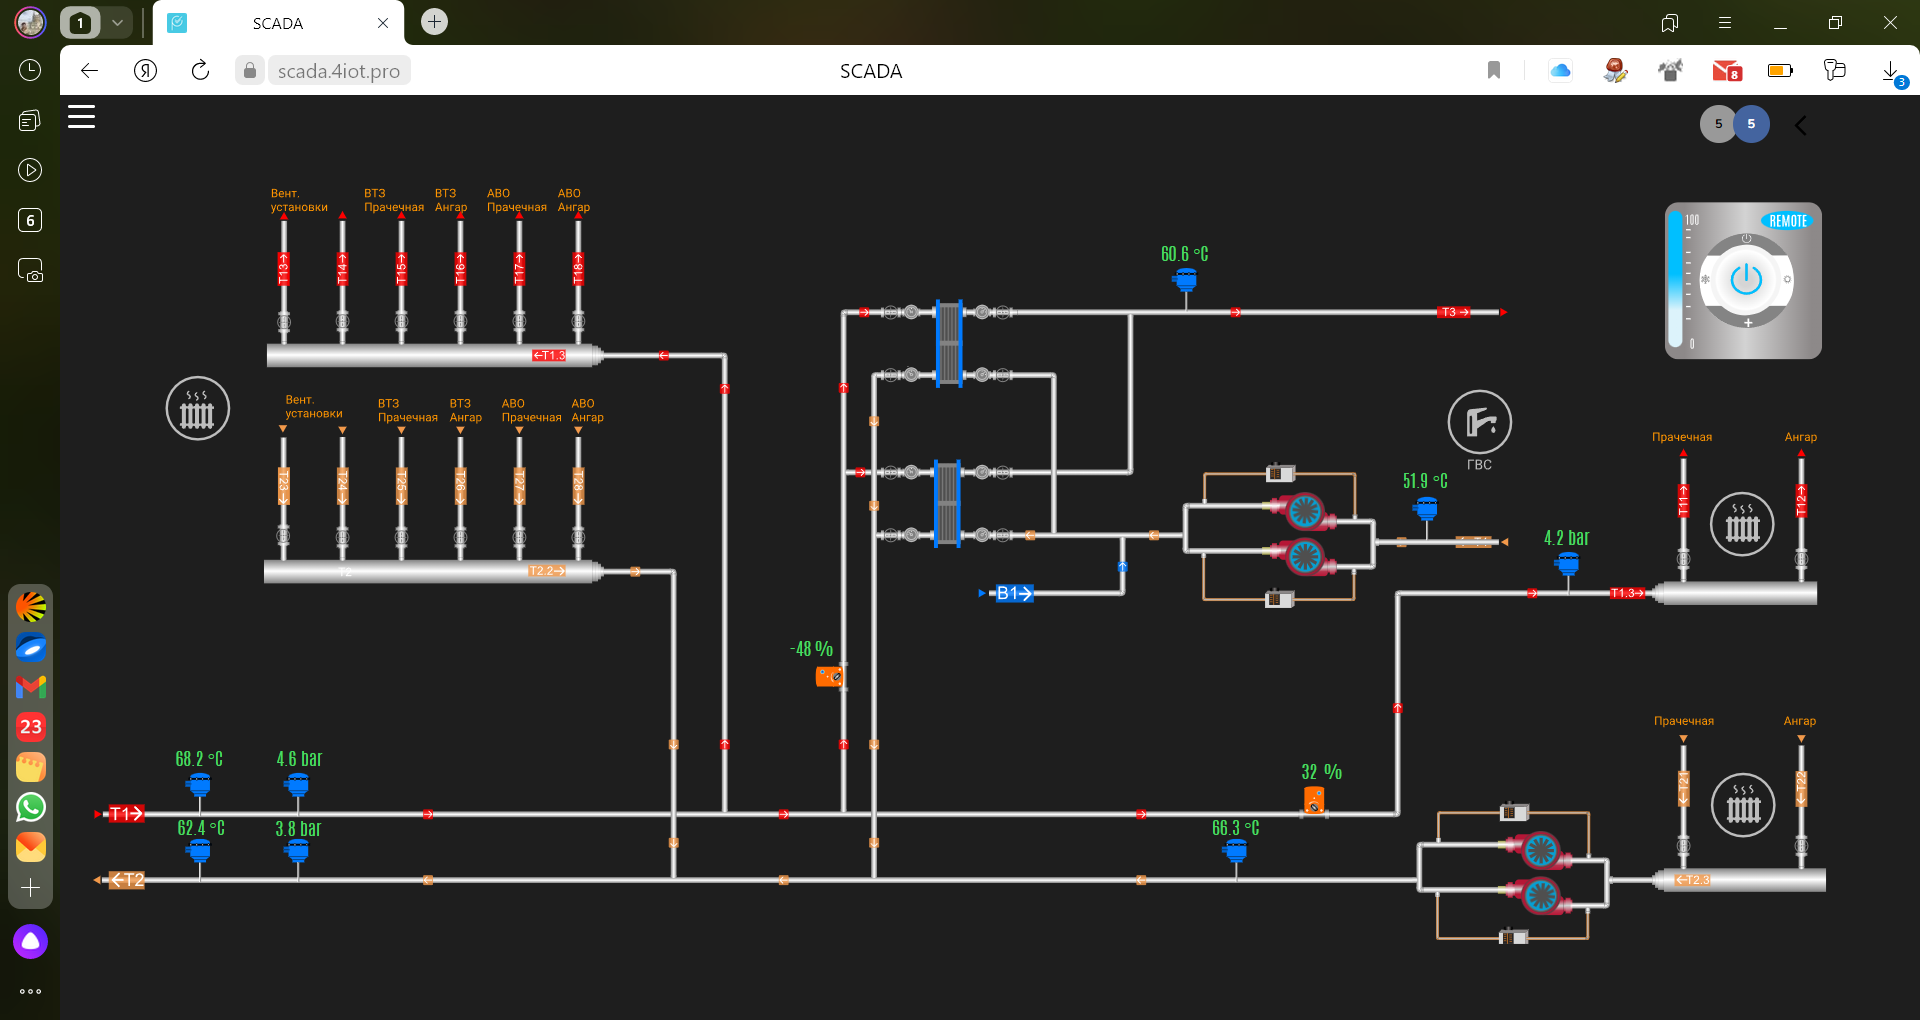Click the top ГВС circulation pump
The image size is (1920, 1020).
1303,511
